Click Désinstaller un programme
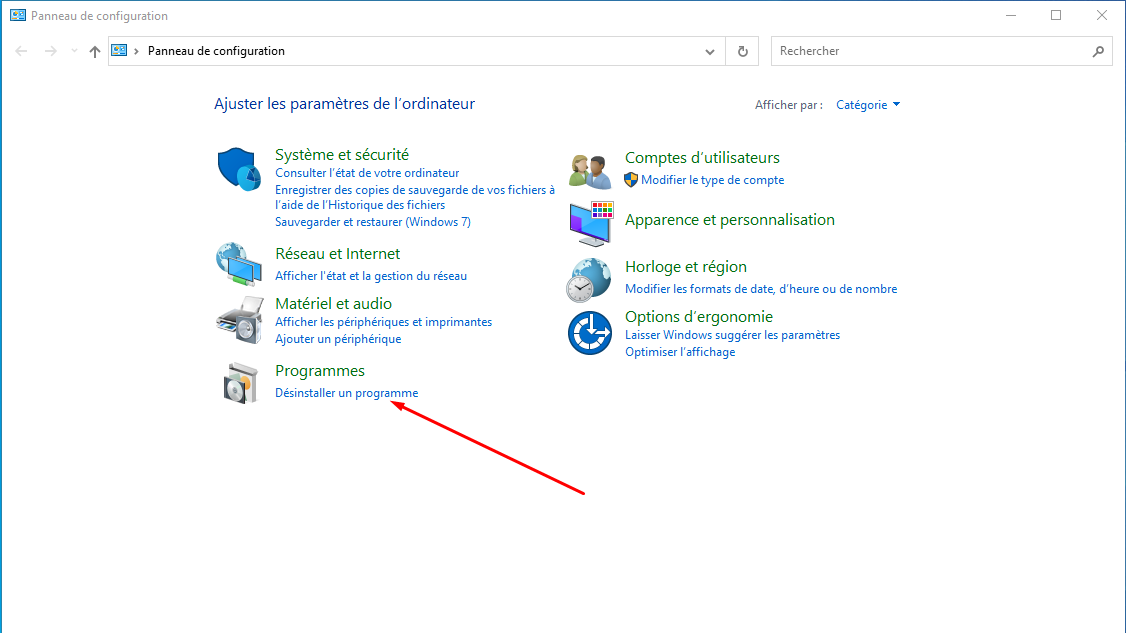The image size is (1126, 633). point(346,393)
